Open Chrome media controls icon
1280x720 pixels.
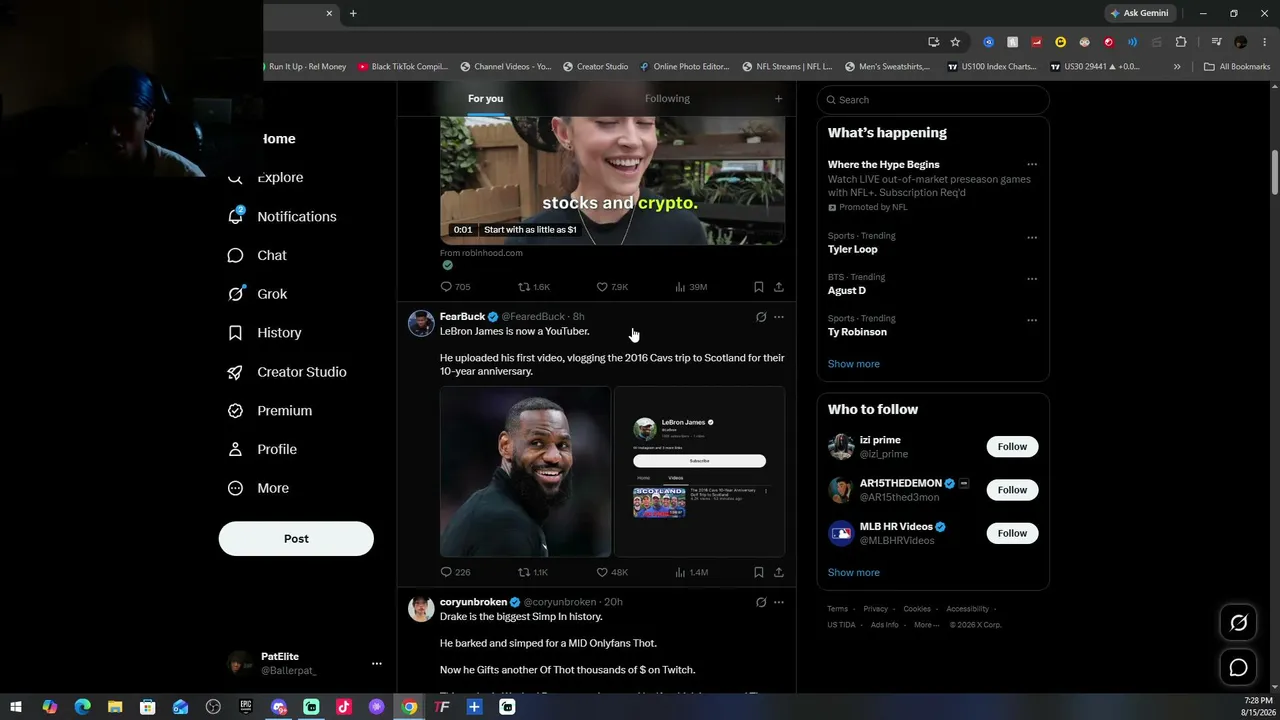pos(1216,42)
